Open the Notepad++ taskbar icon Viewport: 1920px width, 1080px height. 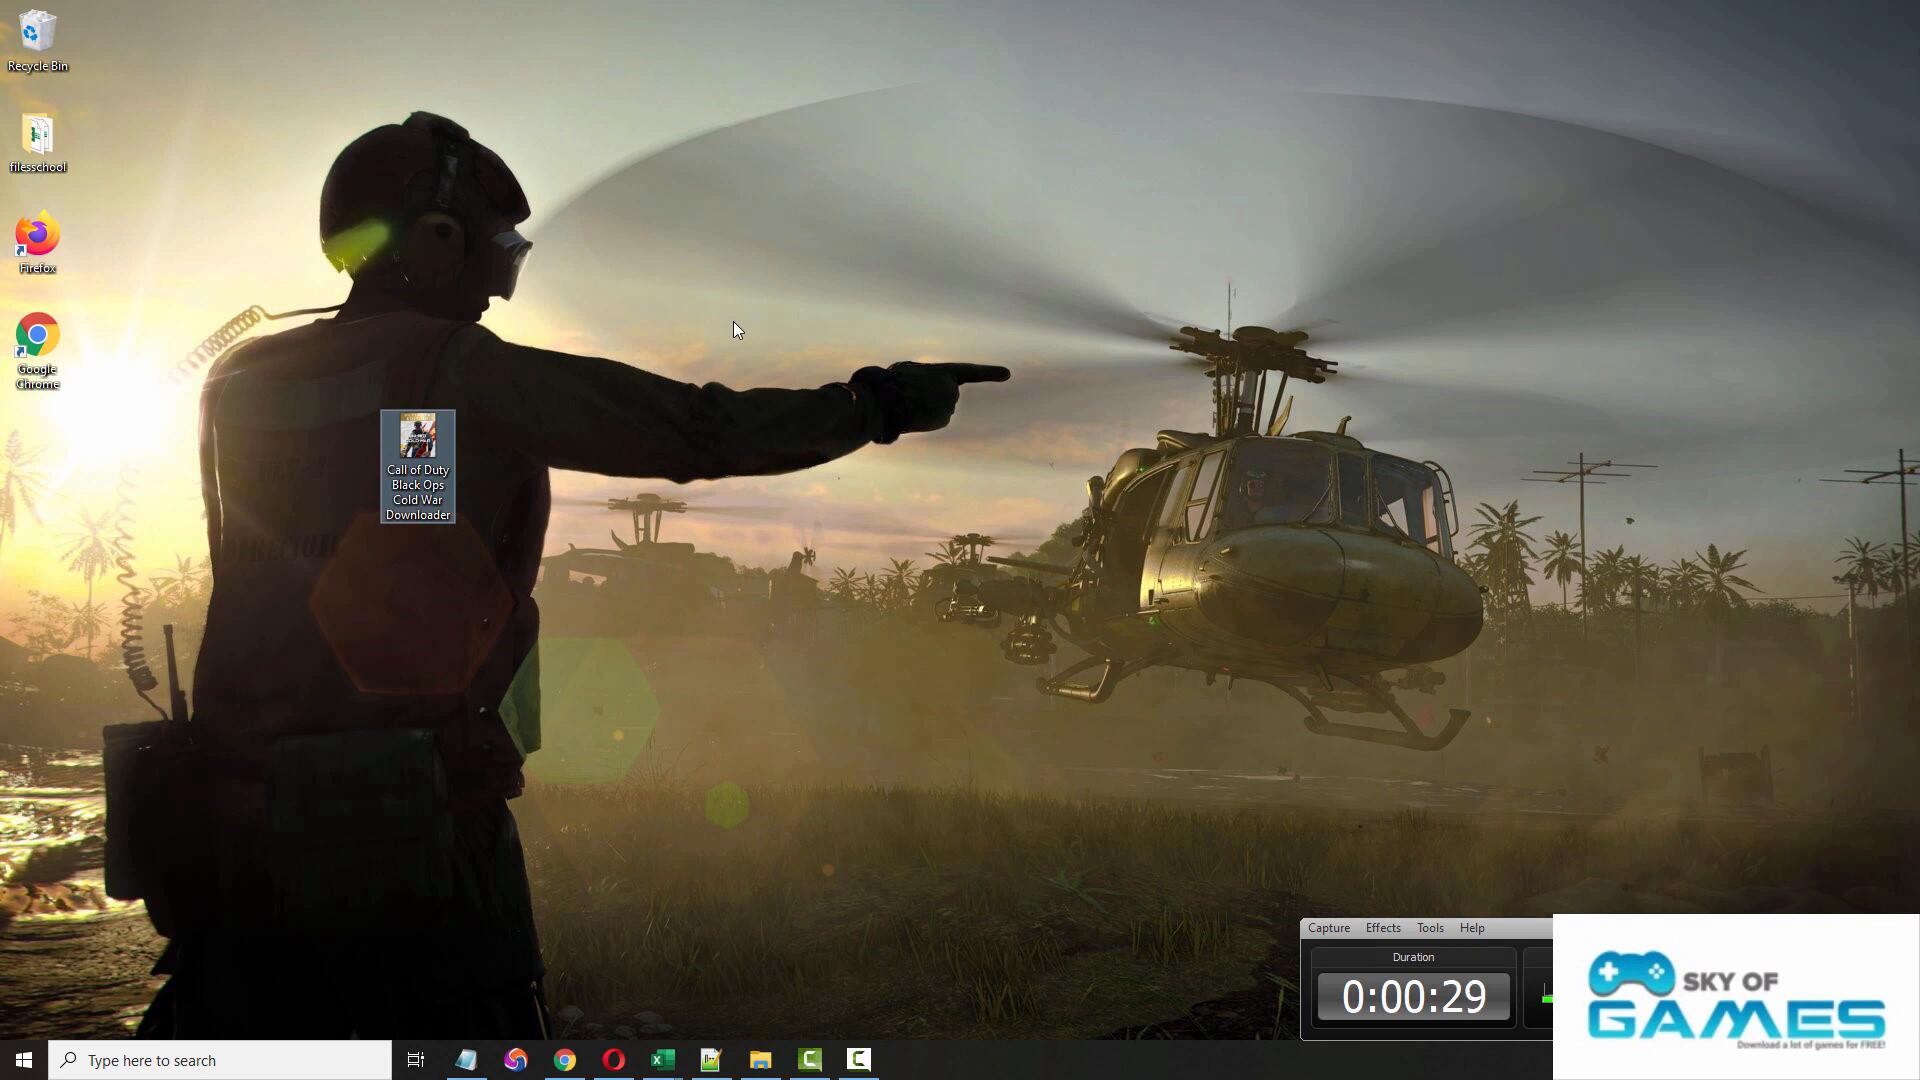(x=711, y=1060)
